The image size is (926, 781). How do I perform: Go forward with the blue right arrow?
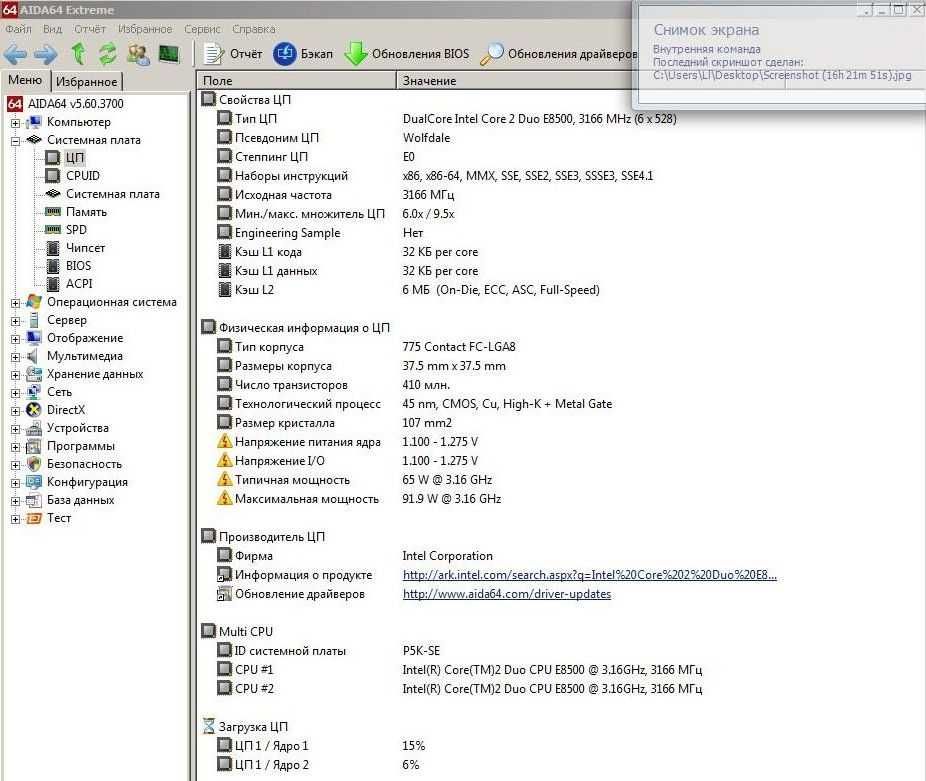point(45,54)
